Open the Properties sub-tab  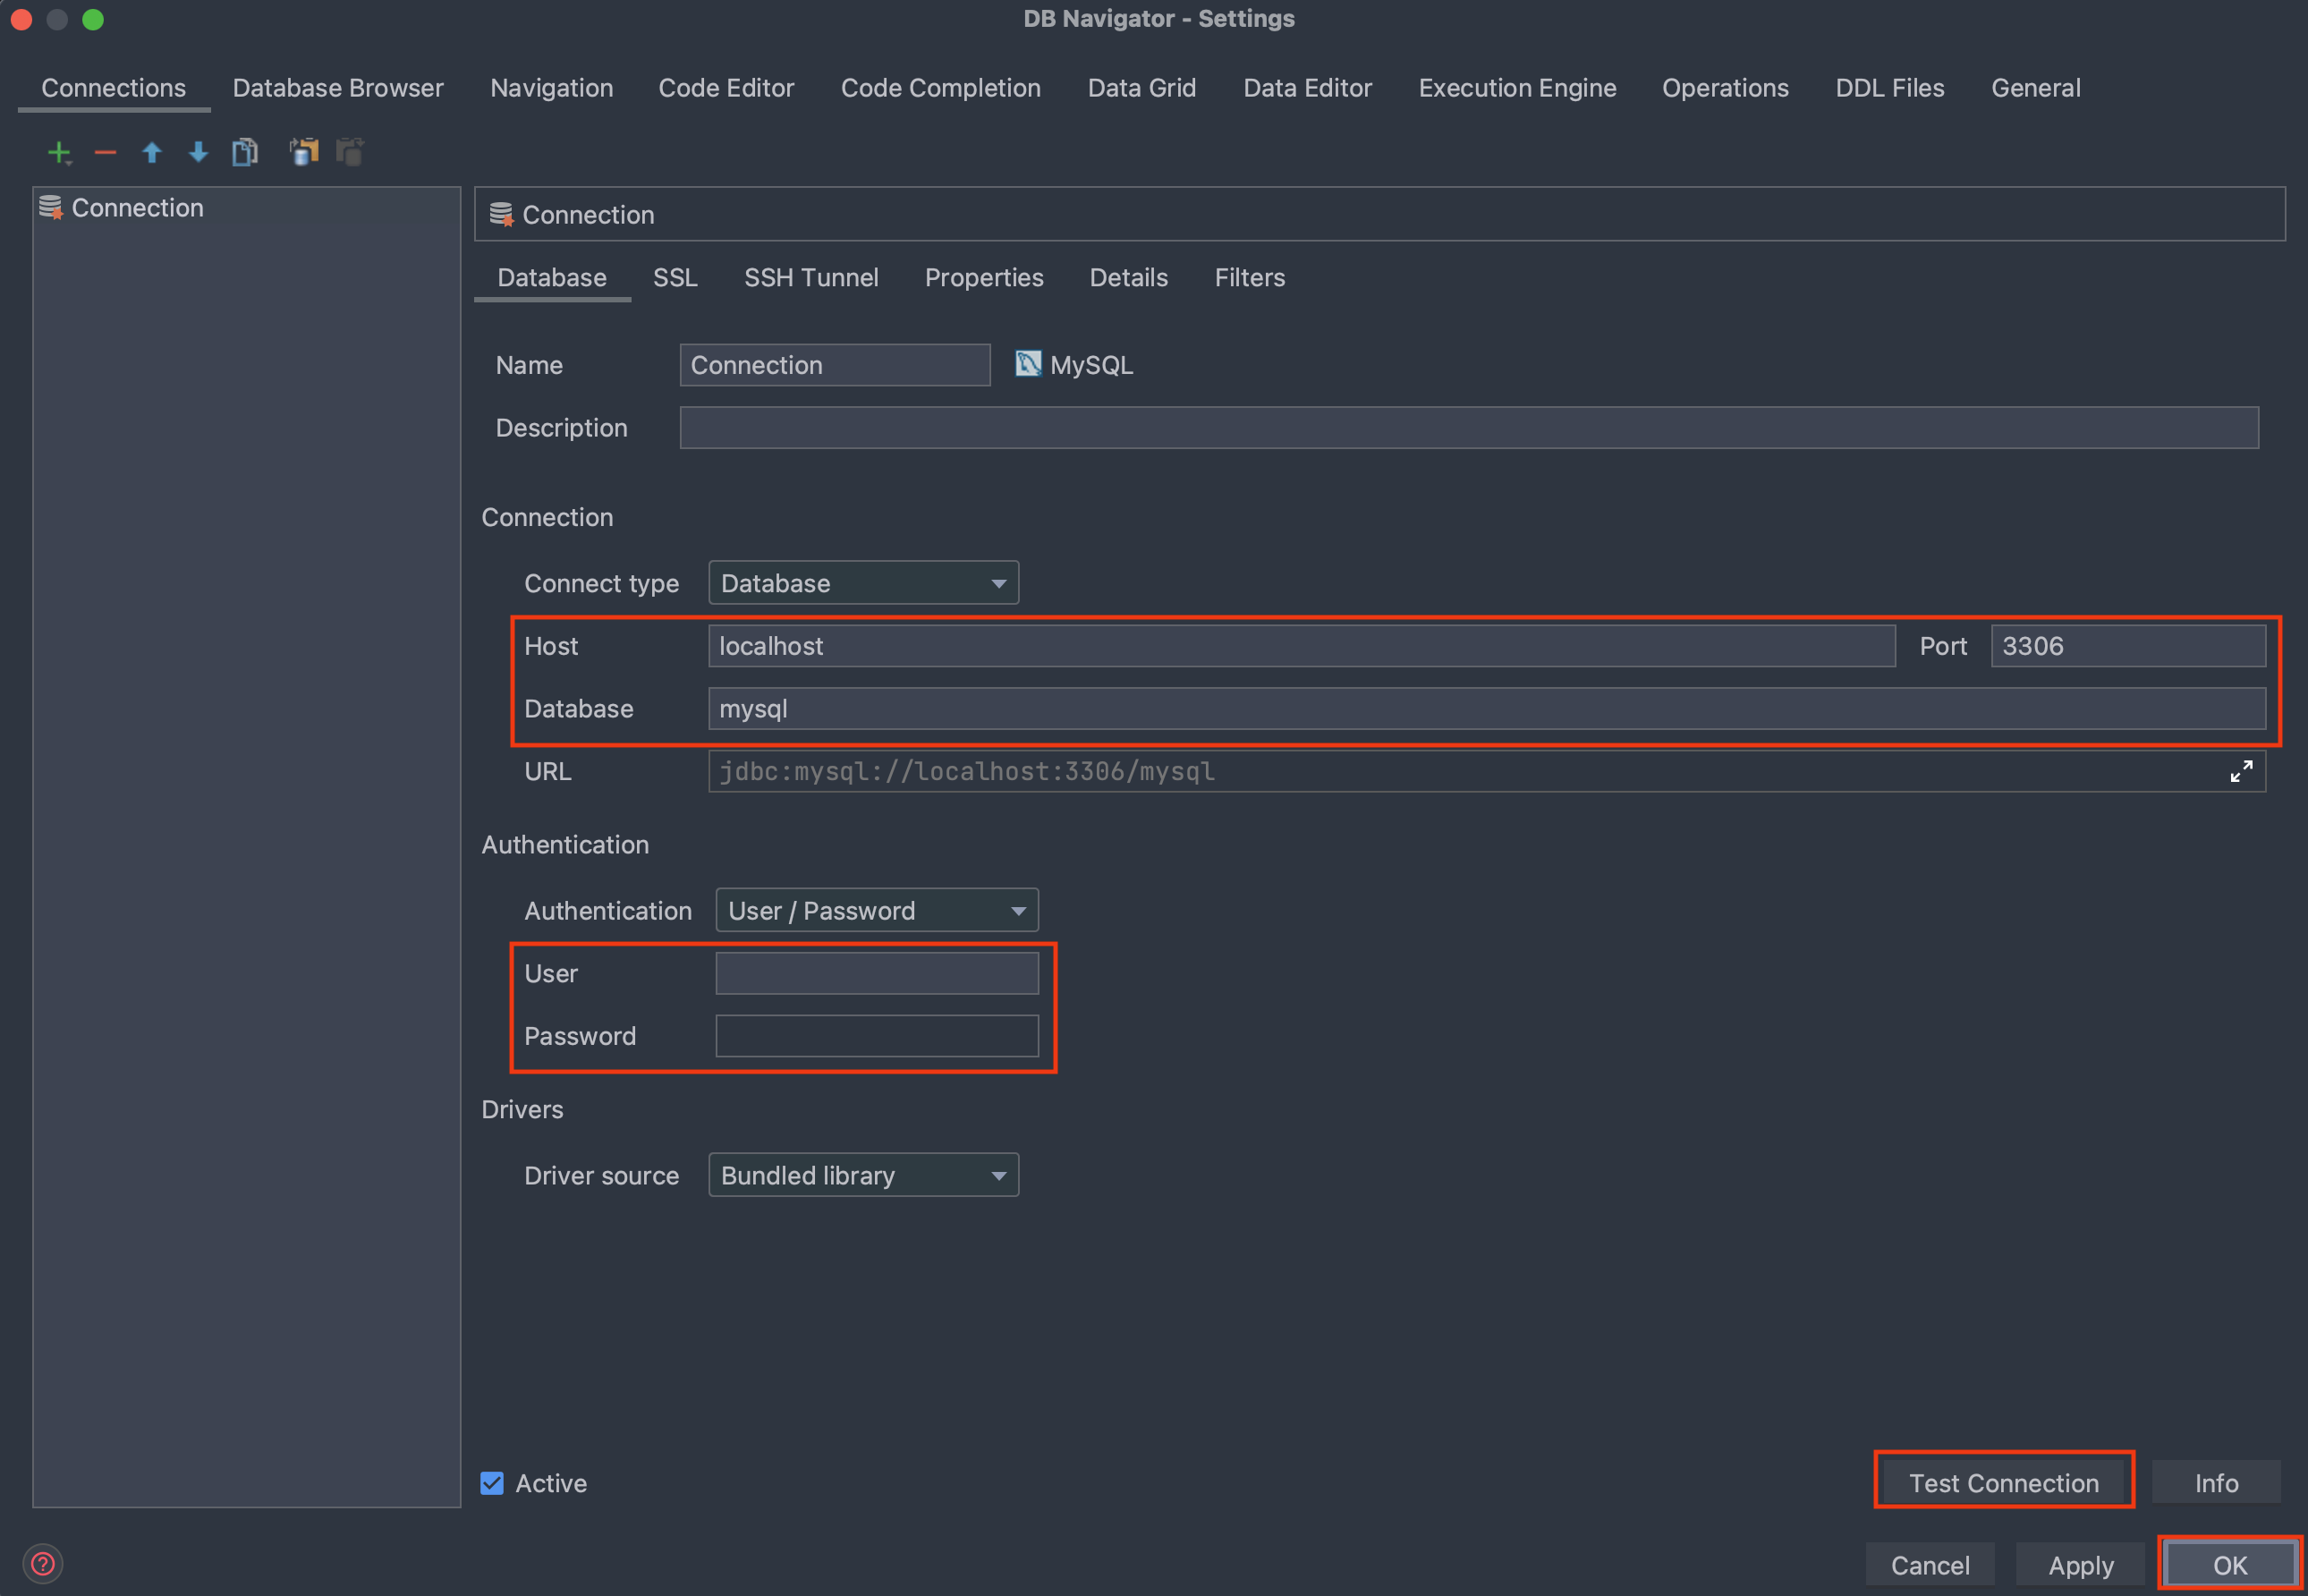(x=984, y=277)
